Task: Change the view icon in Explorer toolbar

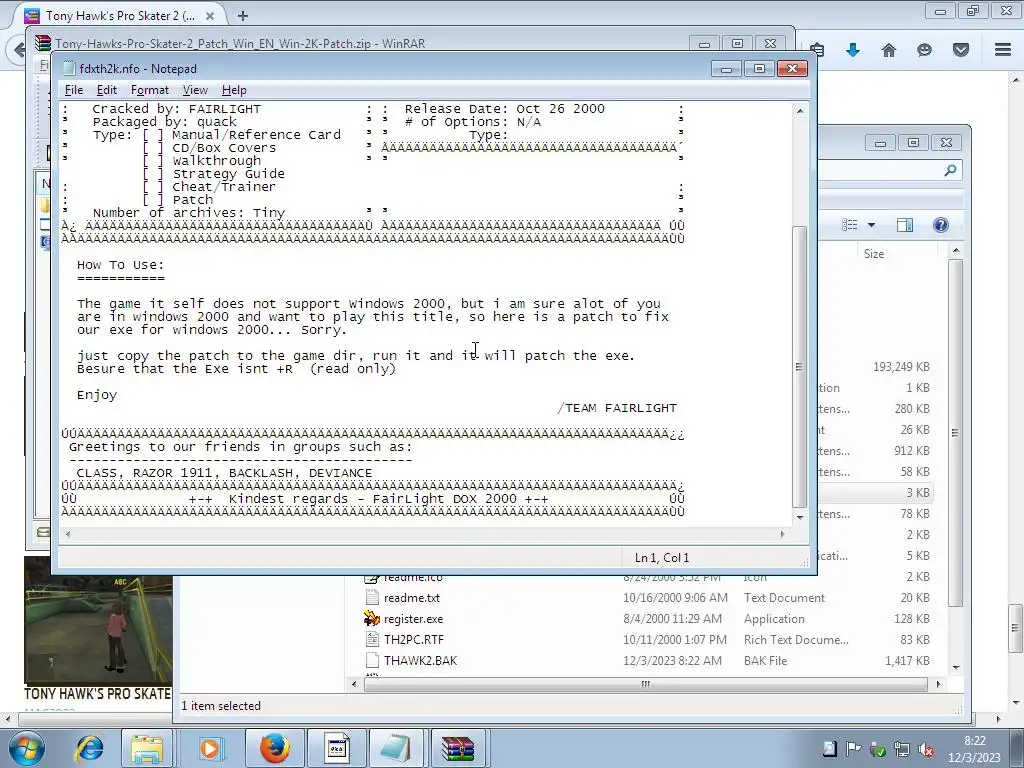Action: (x=850, y=225)
